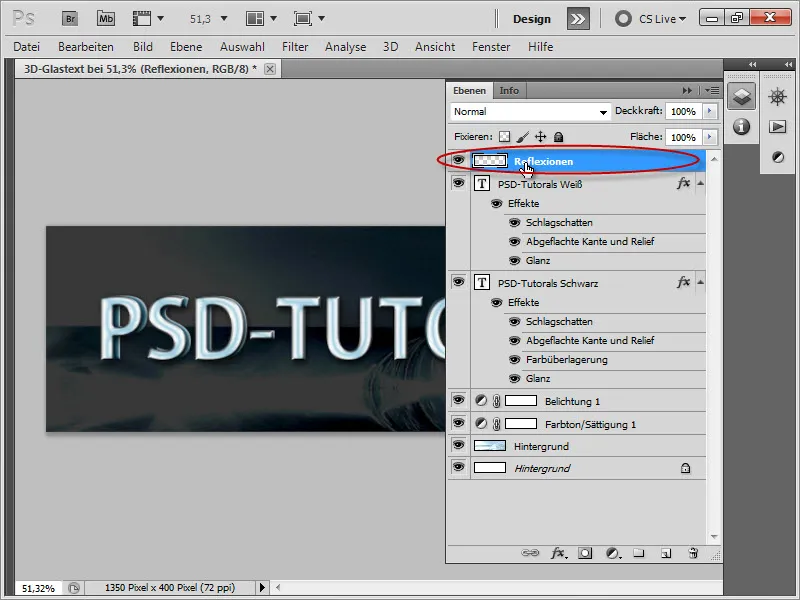The image size is (800, 600).
Task: Click the 51,32% zoom field in status bar
Action: (x=38, y=588)
